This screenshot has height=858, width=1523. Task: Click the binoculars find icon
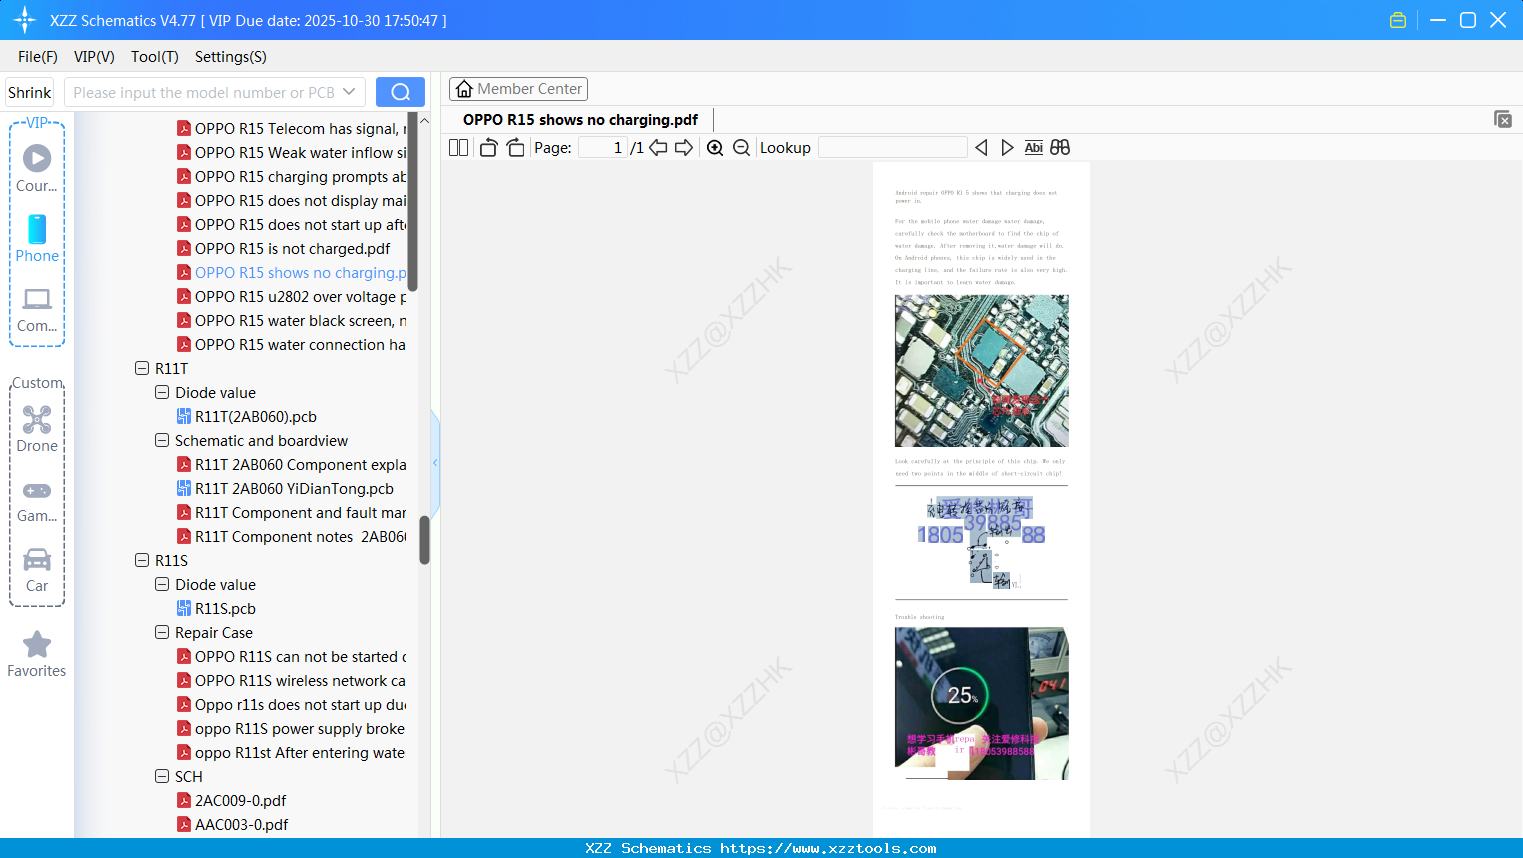(x=1060, y=148)
